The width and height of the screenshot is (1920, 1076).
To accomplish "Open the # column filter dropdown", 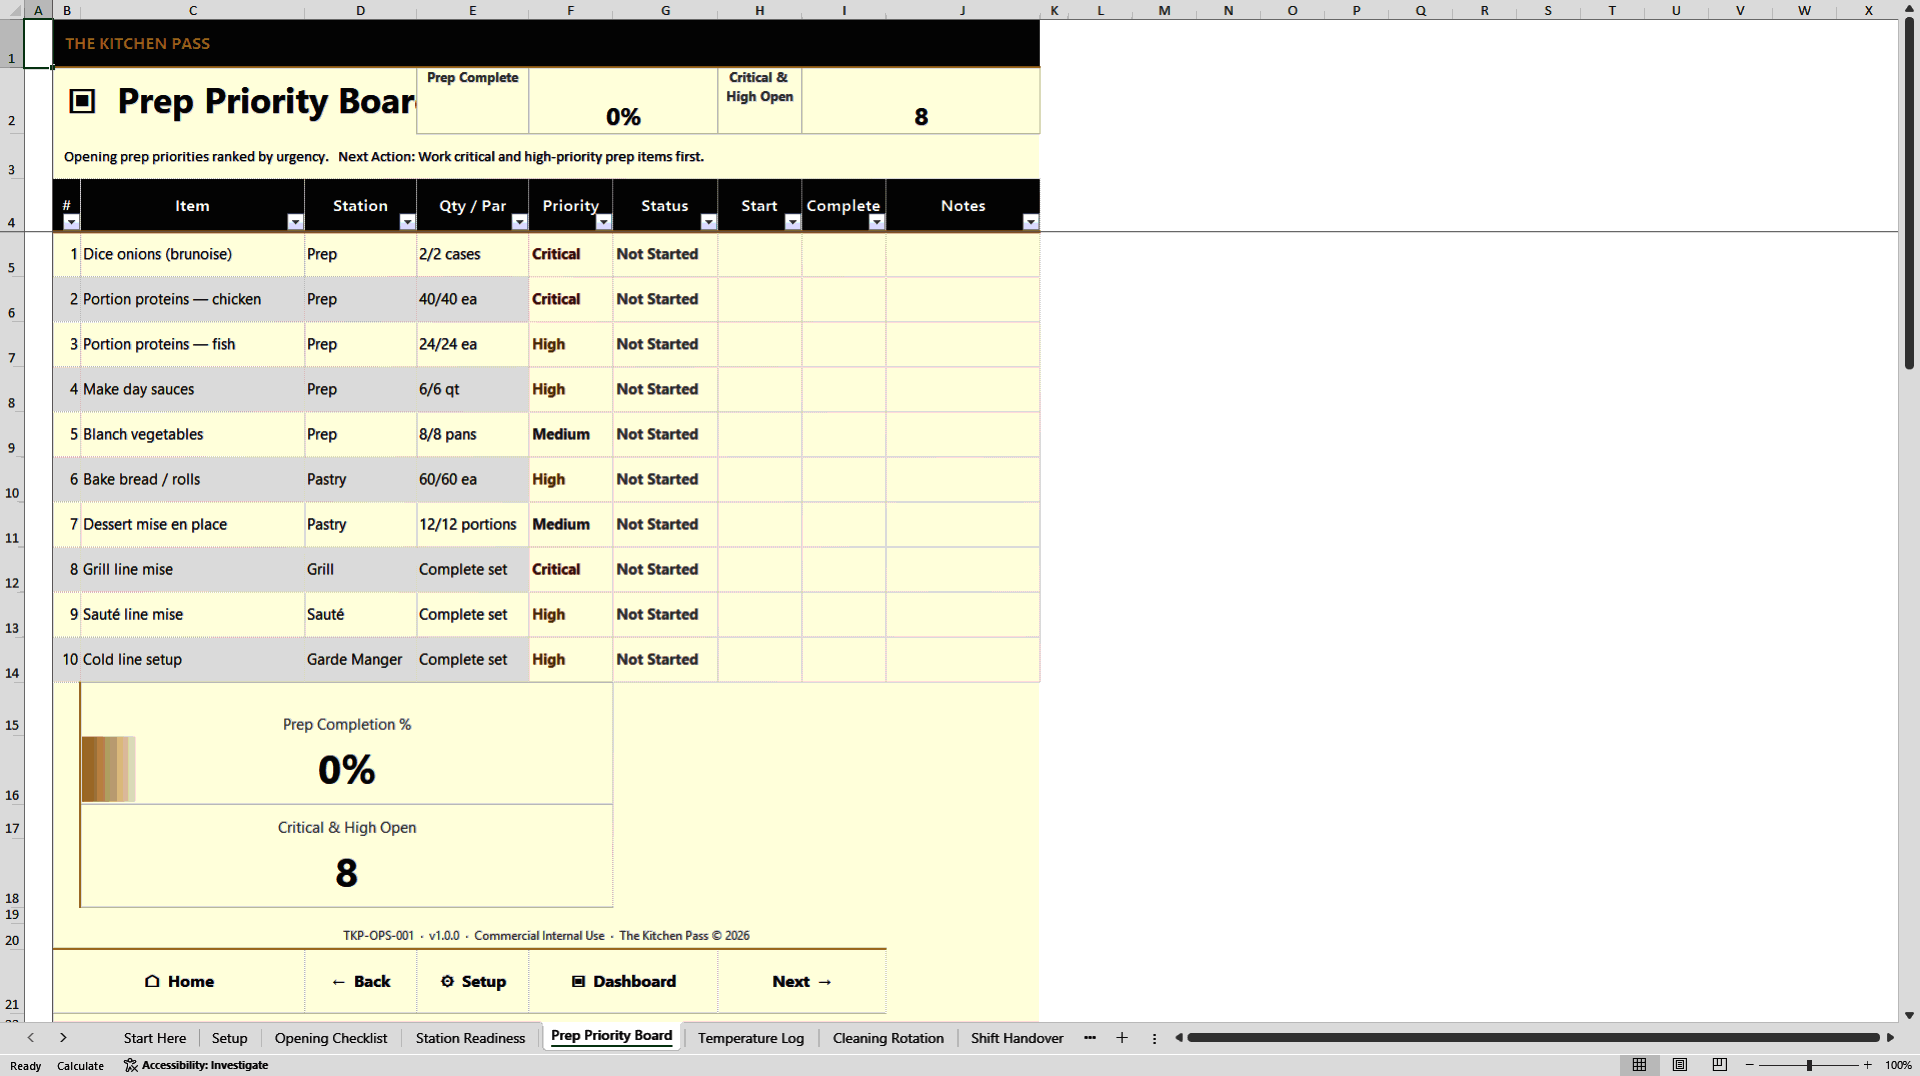I will [x=71, y=222].
